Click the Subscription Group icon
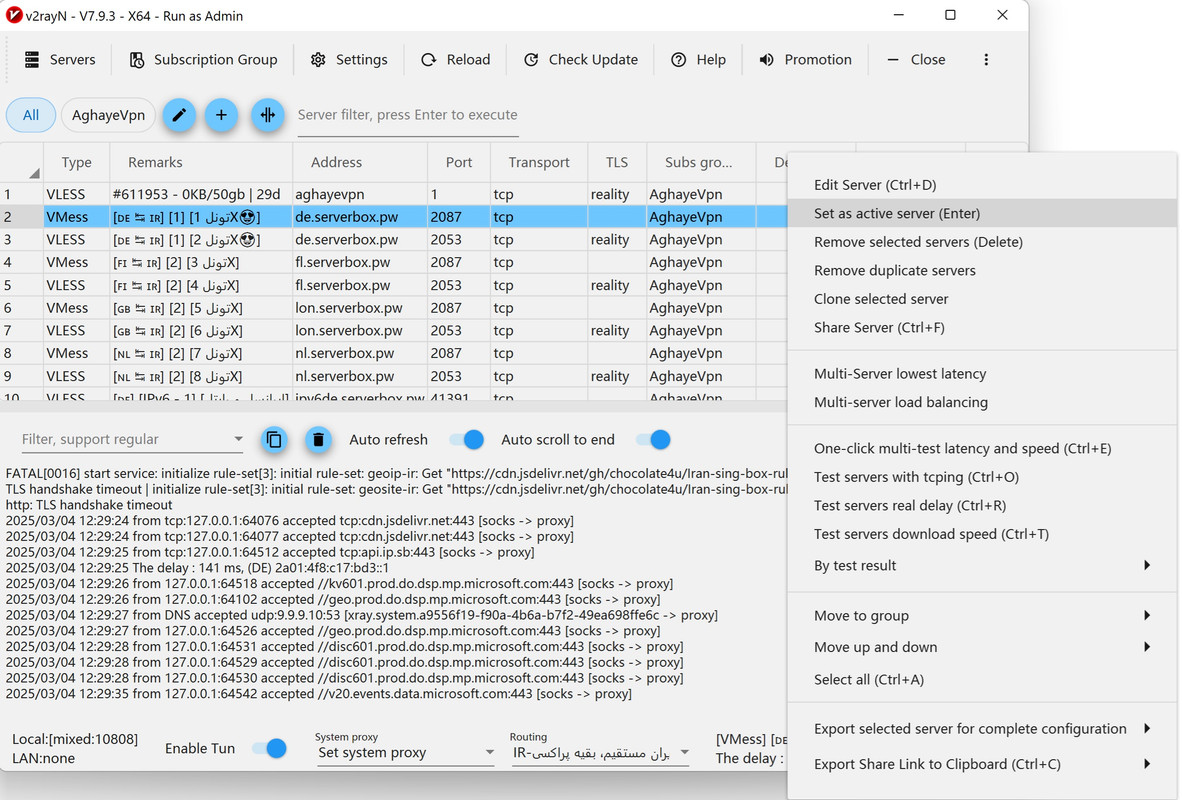The width and height of the screenshot is (1182, 800). pos(136,60)
